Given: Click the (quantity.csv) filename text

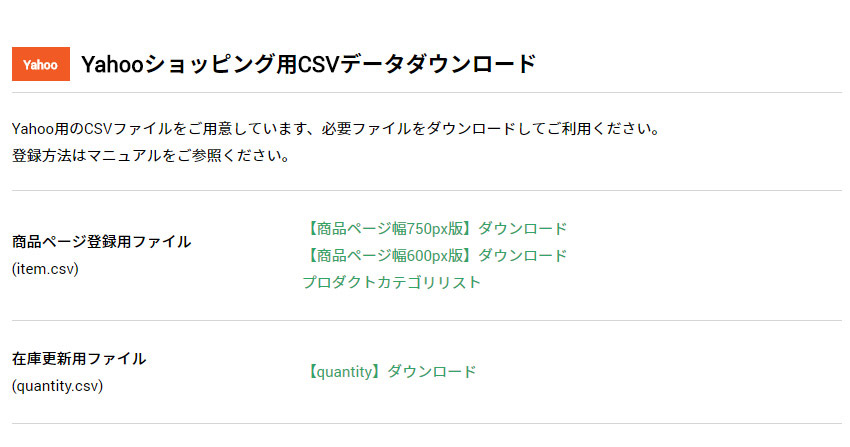Looking at the screenshot, I should tap(57, 386).
